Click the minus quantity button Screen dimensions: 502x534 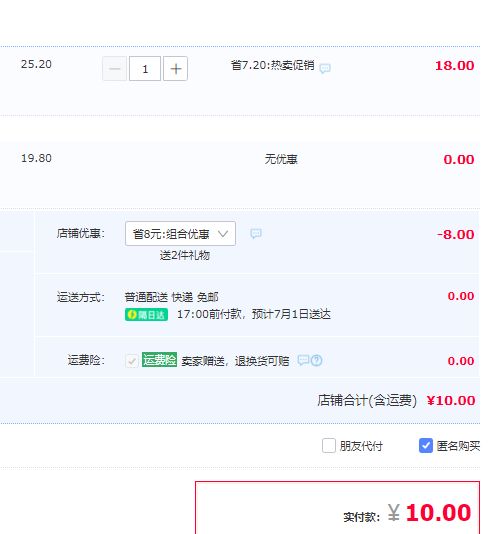(114, 69)
